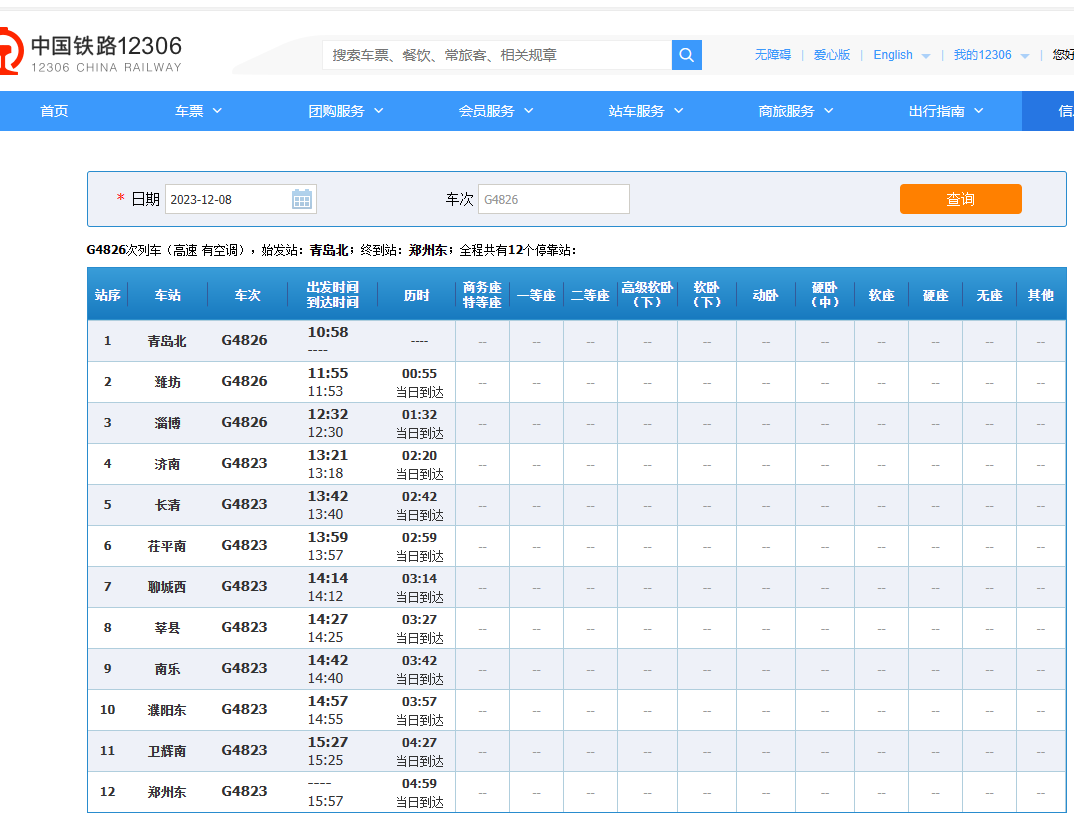Click train number G4826 in 潍坊 row
The image size is (1074, 817).
click(x=244, y=381)
